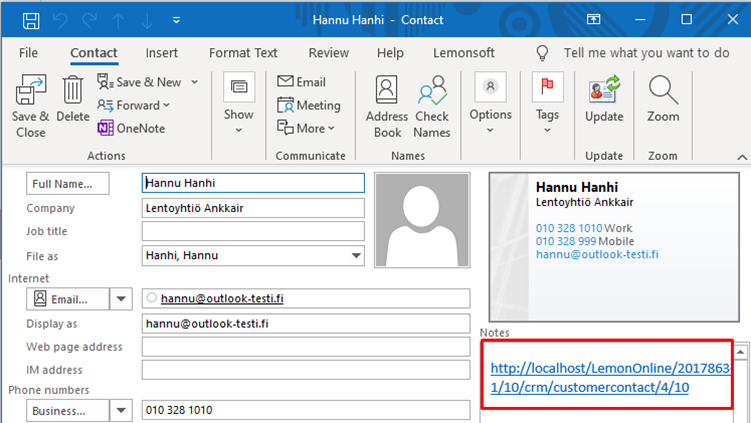Go to the next item arrow
This screenshot has height=423, width=751.
147,21
